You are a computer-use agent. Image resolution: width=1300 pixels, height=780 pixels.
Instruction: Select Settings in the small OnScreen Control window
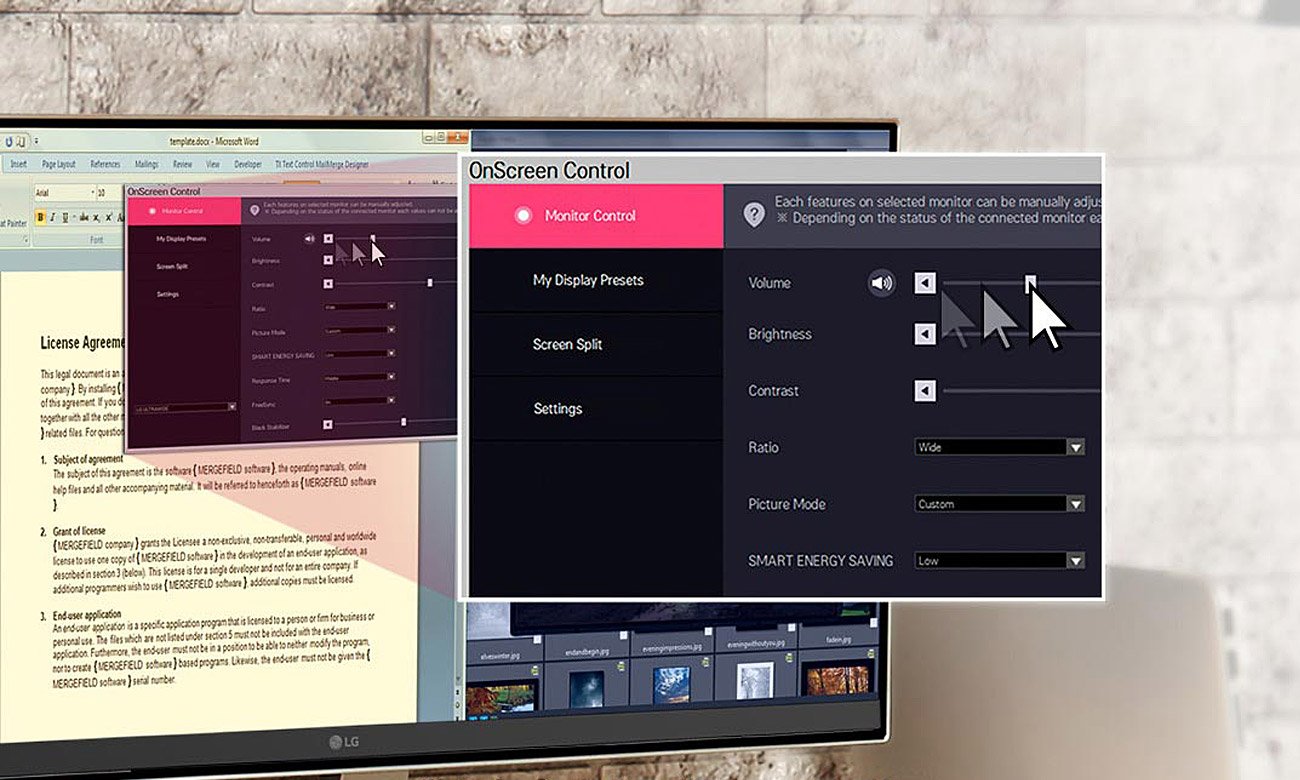[x=168, y=294]
